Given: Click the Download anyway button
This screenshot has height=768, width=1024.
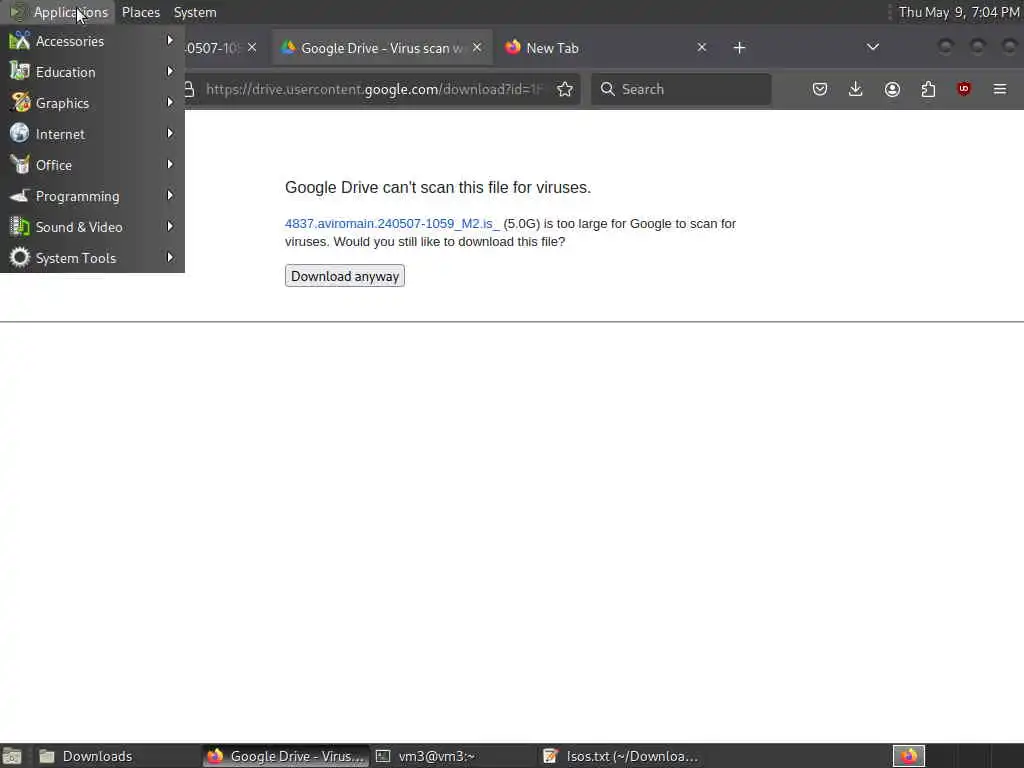Looking at the screenshot, I should (x=345, y=276).
